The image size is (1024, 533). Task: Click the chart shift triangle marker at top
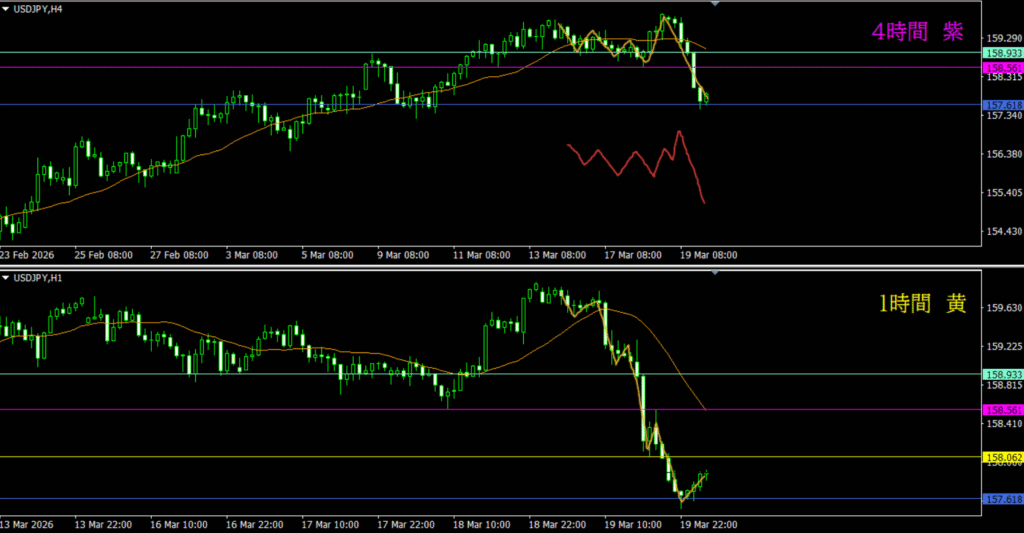tap(714, 5)
